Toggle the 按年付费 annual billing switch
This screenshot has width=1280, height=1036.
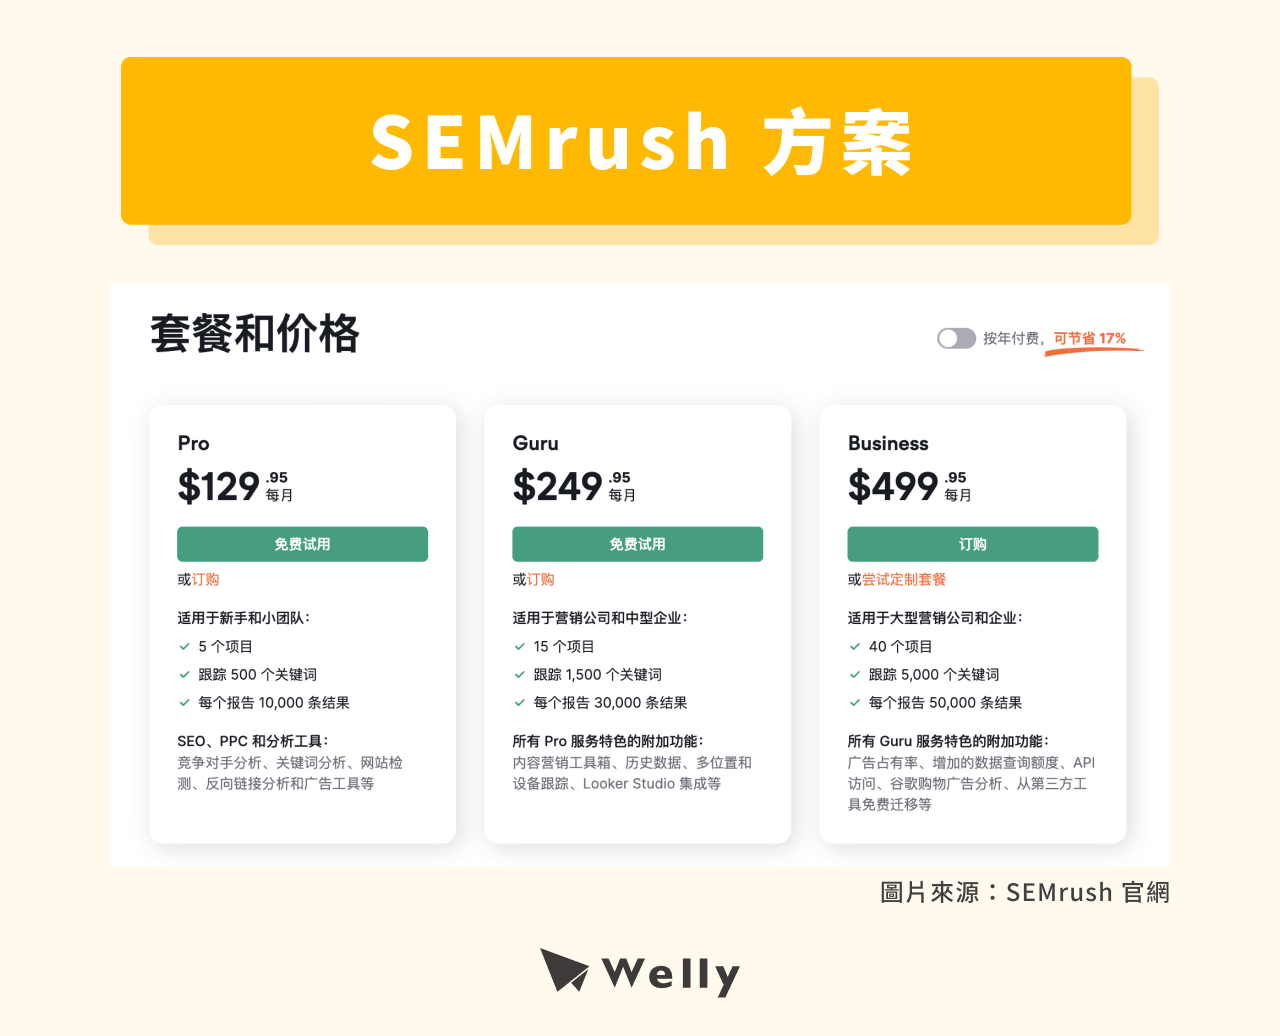[956, 338]
